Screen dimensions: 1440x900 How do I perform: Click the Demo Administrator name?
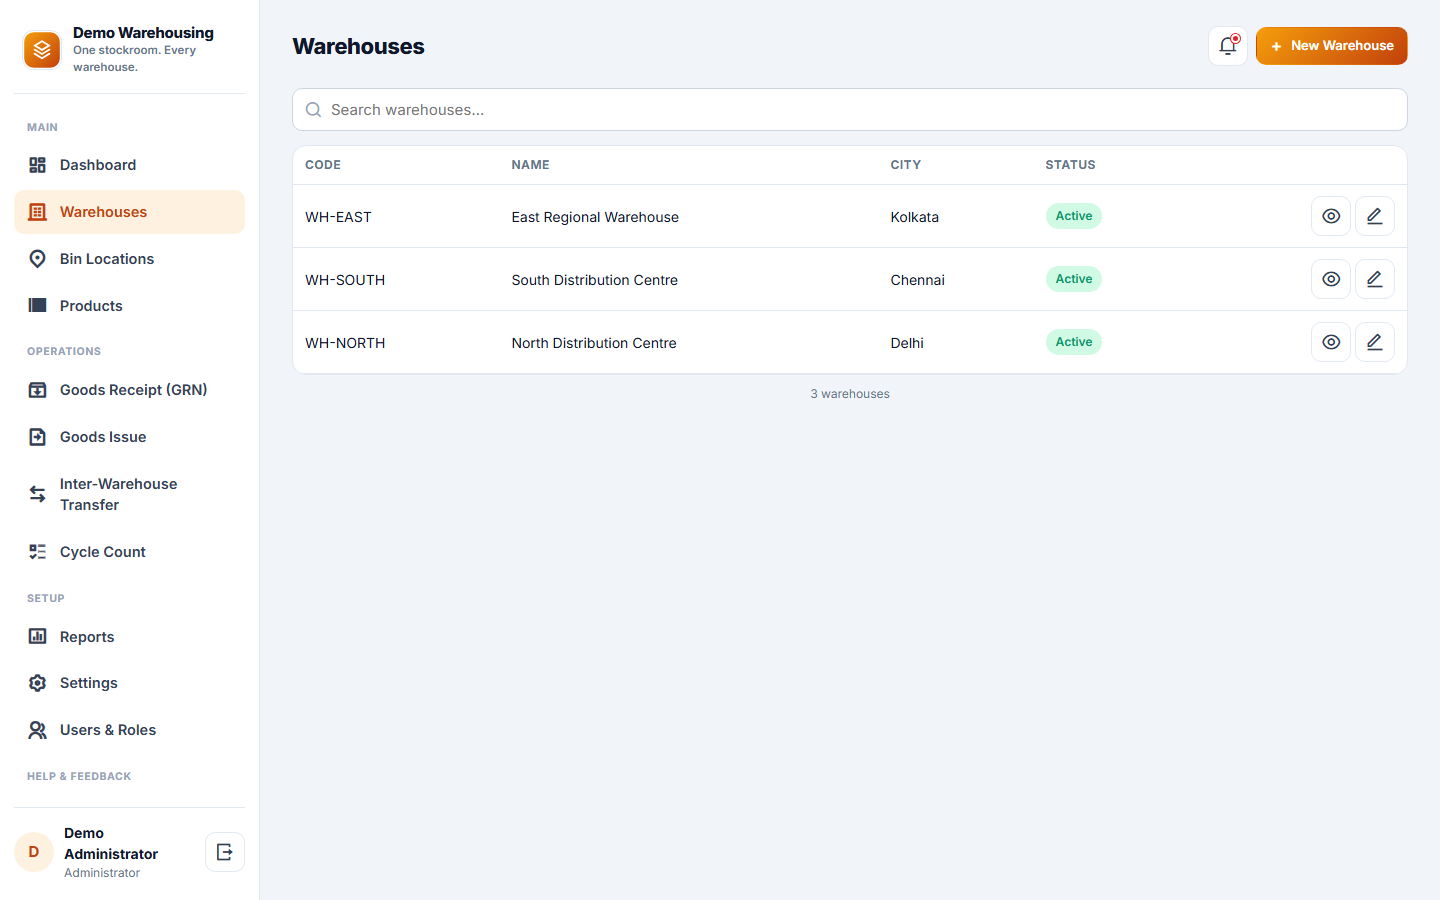point(111,843)
